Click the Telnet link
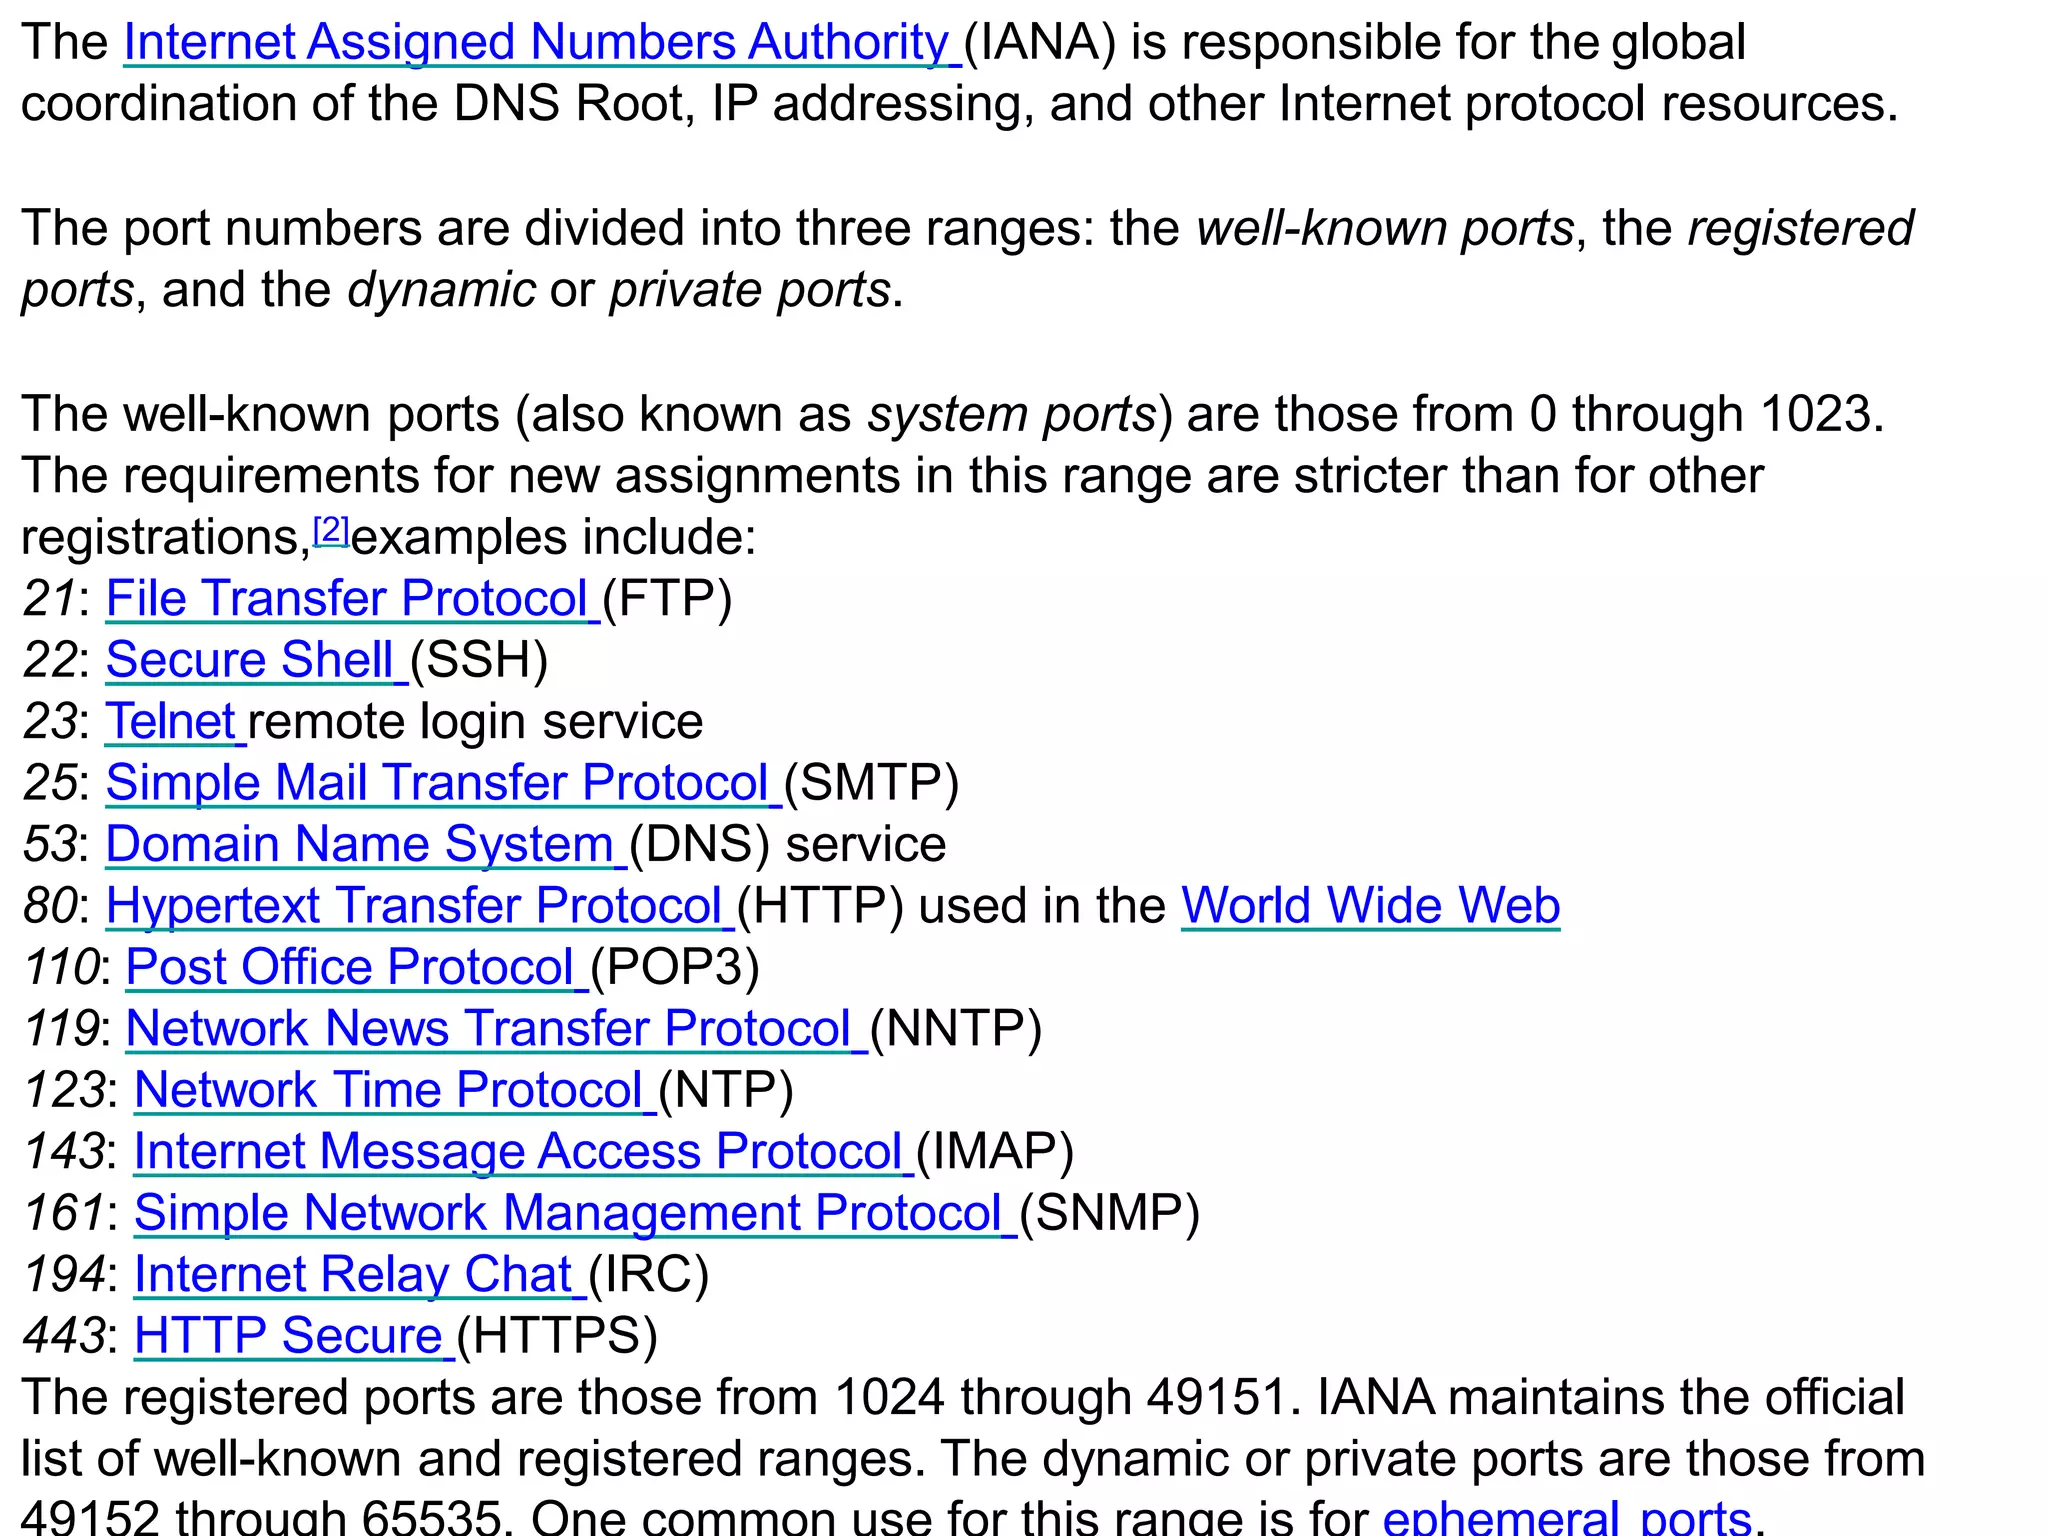Screen dimensions: 2048x1536 click(x=175, y=722)
